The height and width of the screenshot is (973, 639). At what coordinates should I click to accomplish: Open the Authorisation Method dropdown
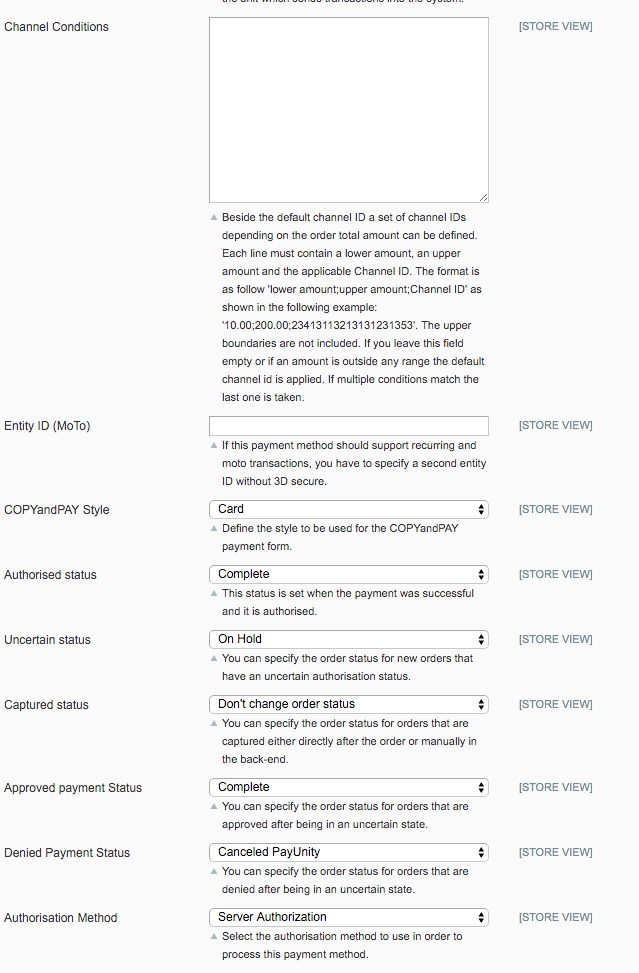point(348,917)
